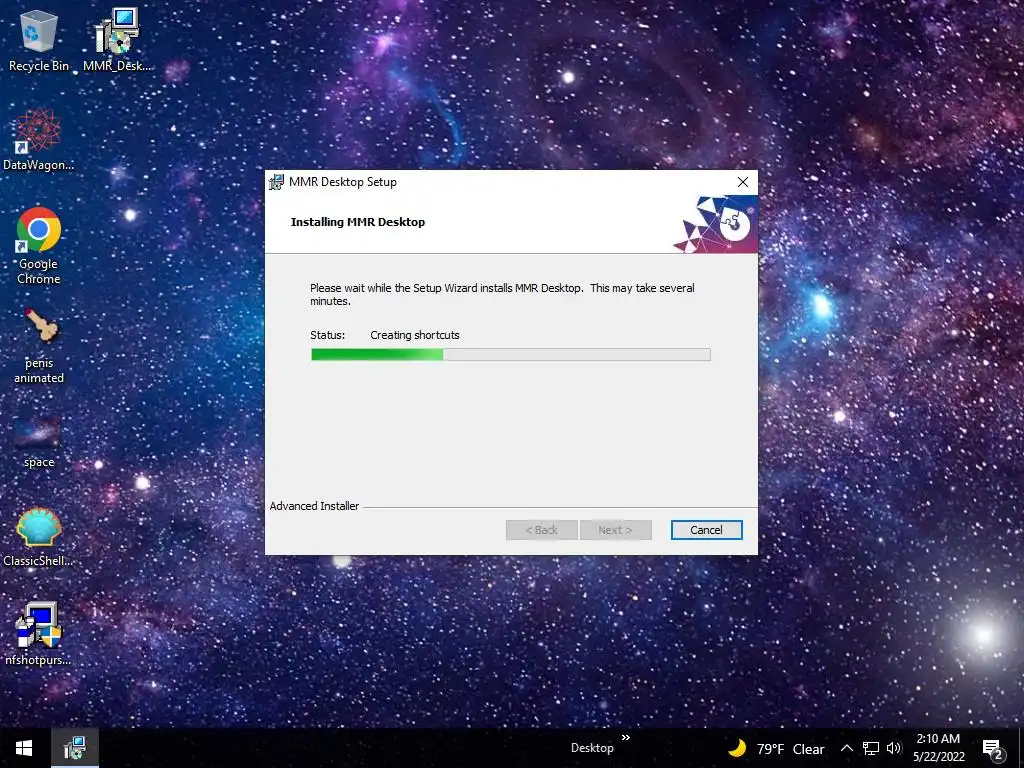The image size is (1024, 768).
Task: Open the network status tray icon
Action: pos(871,748)
